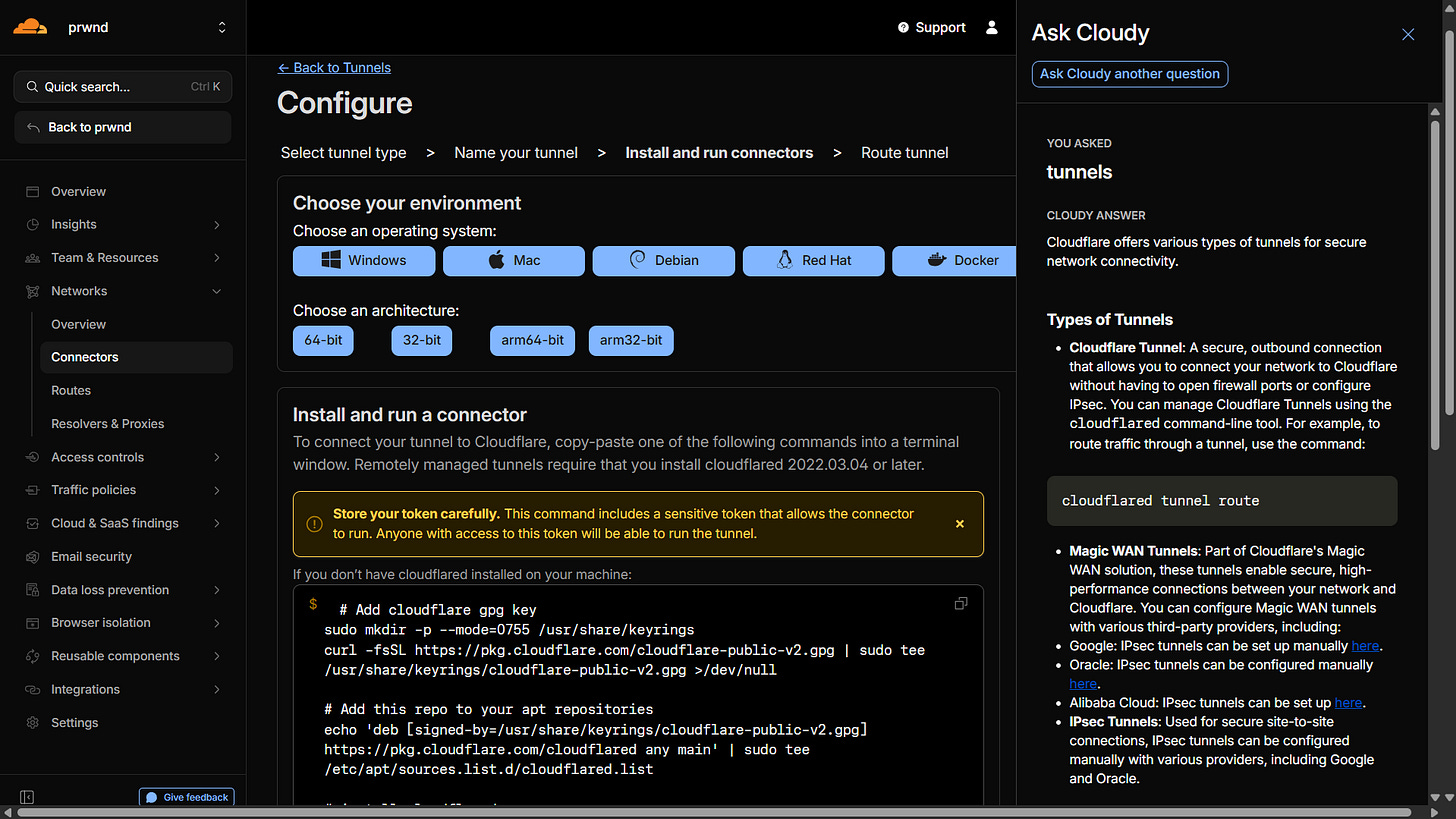The image size is (1456, 819).
Task: Close the Ask Cloudy panel
Action: point(1408,34)
